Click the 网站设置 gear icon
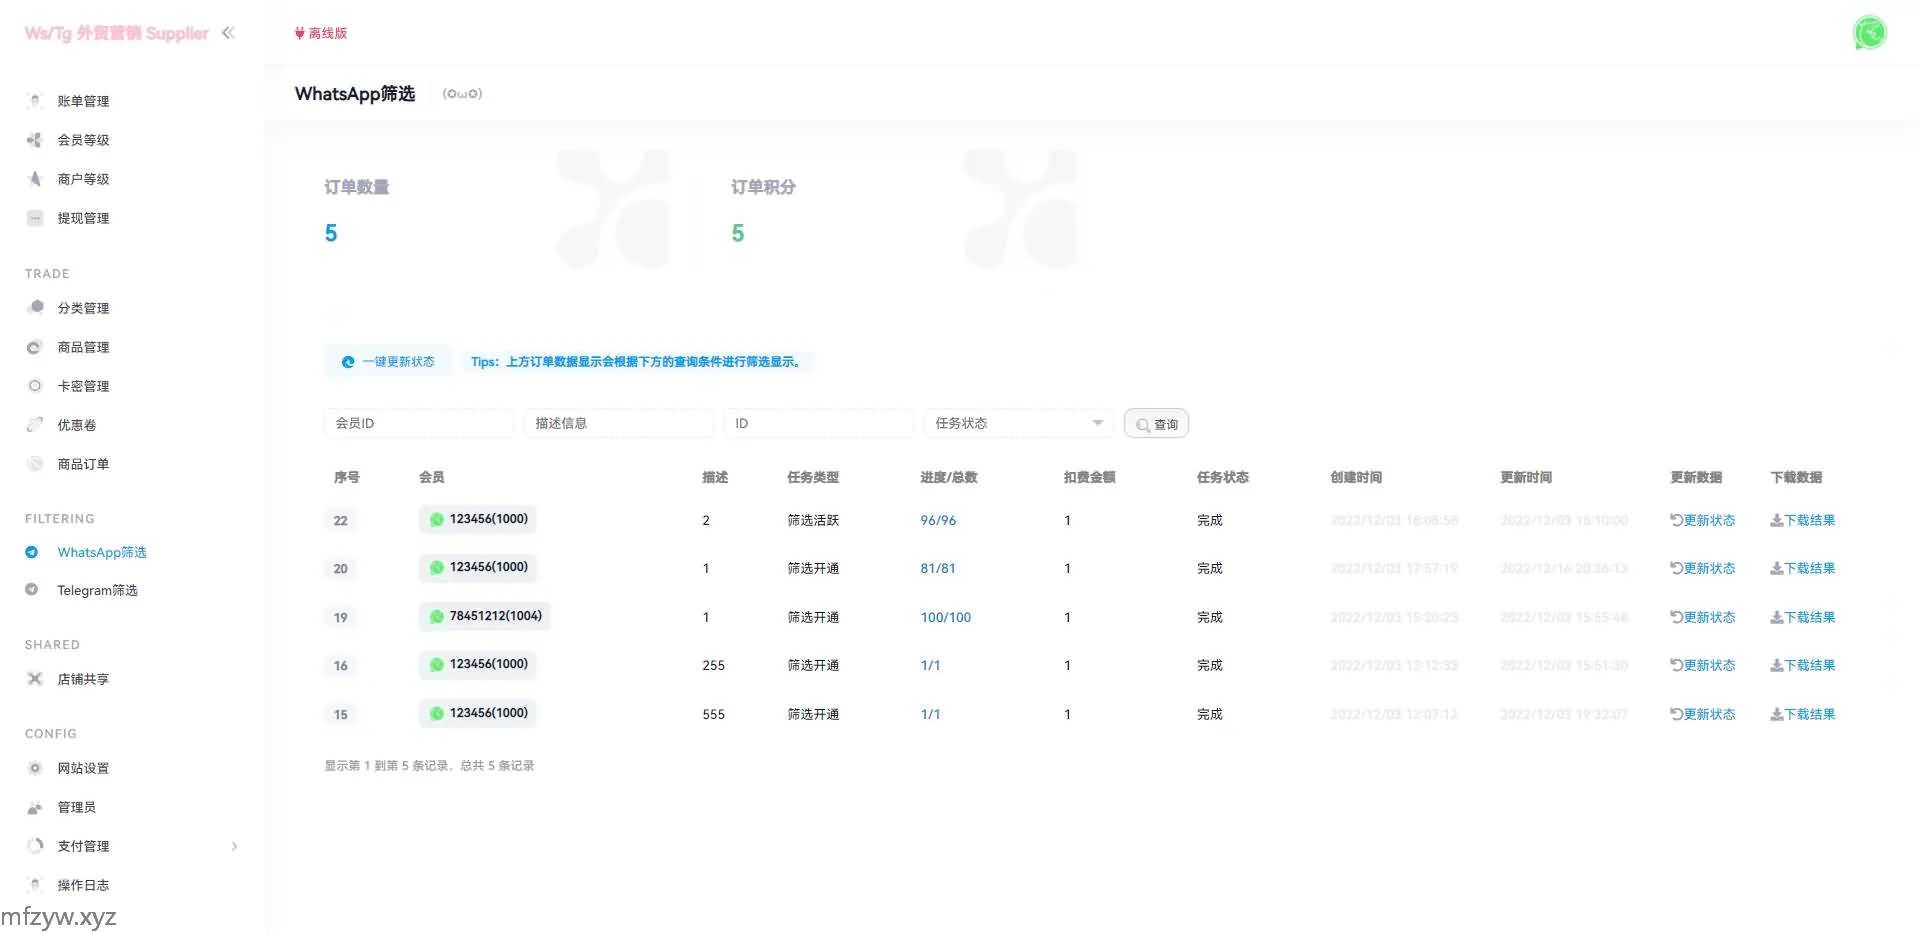 (35, 768)
